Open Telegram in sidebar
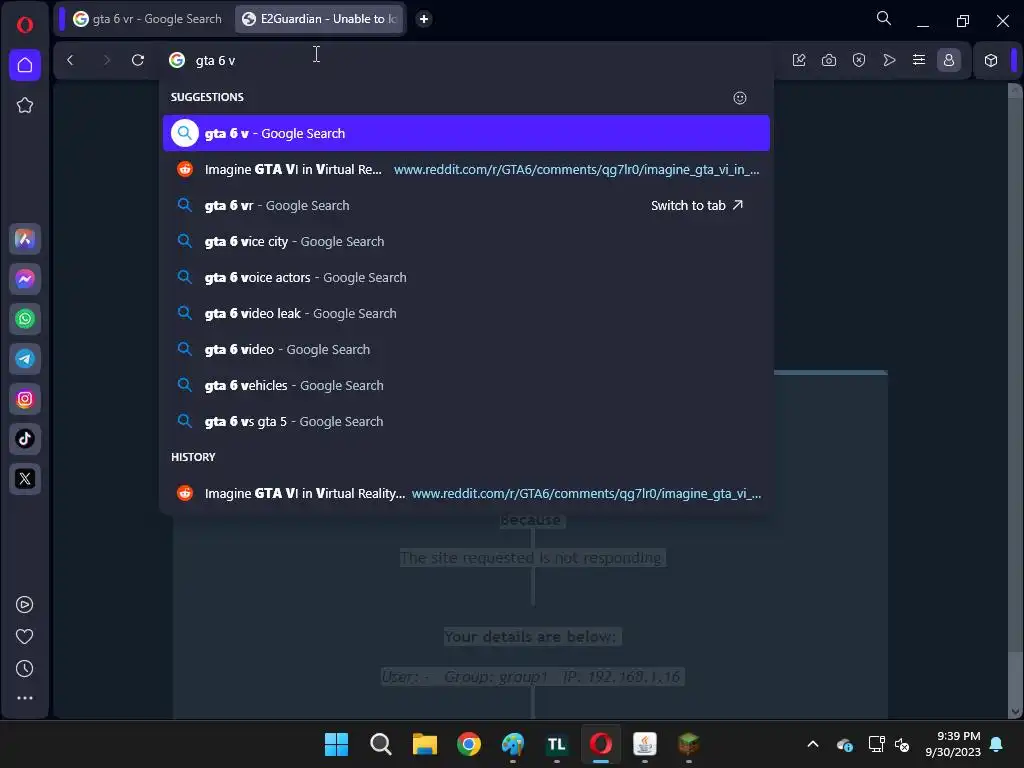This screenshot has width=1024, height=768. click(x=25, y=359)
